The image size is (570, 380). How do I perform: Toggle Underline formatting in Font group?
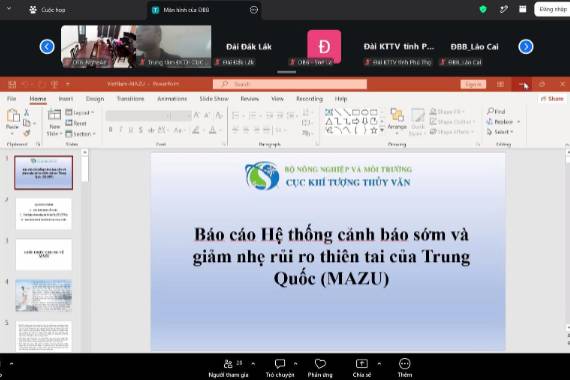click(x=131, y=129)
